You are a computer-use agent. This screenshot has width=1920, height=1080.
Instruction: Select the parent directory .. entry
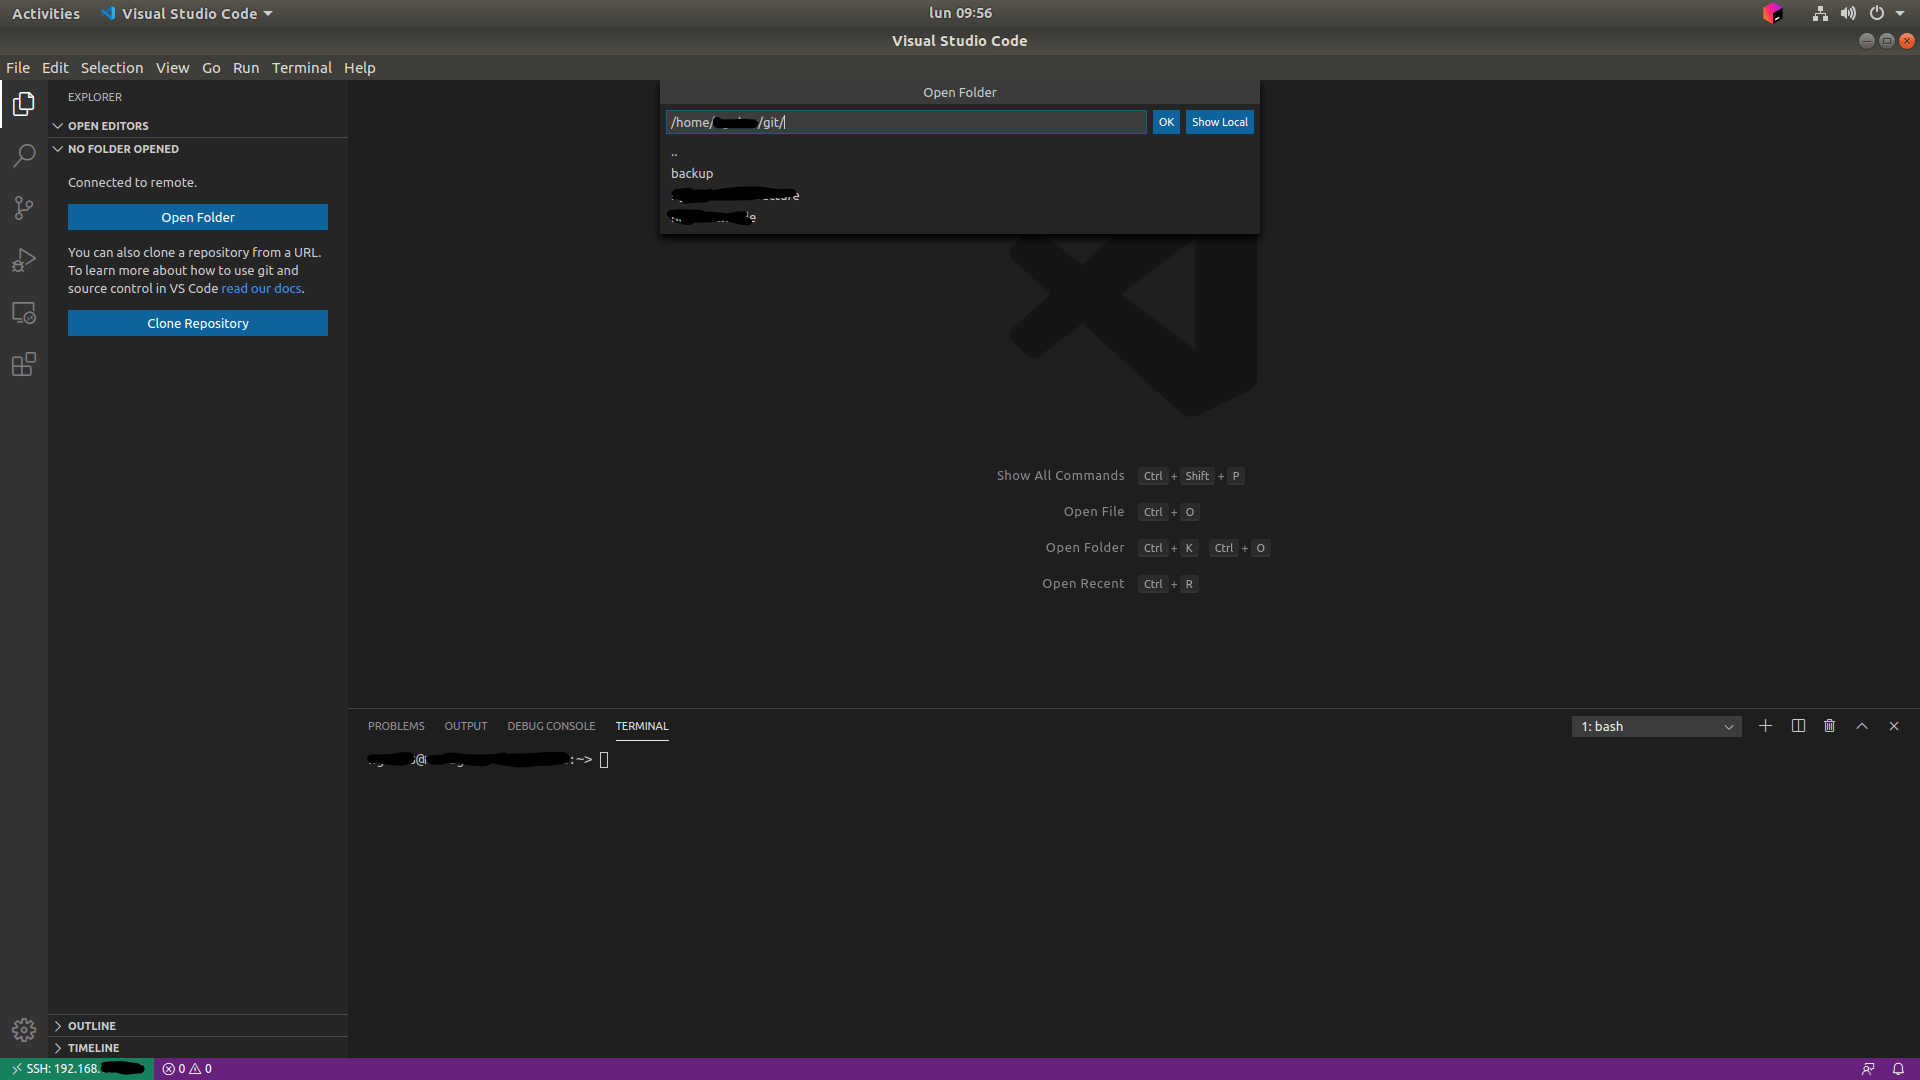click(x=960, y=152)
